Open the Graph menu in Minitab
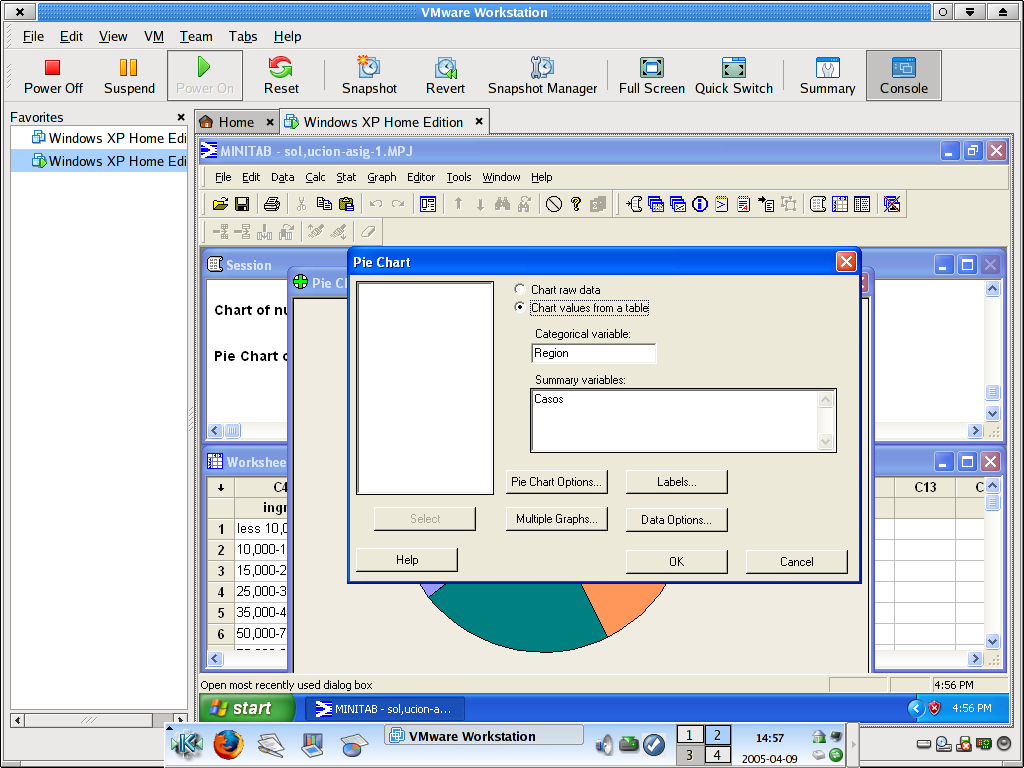Viewport: 1024px width, 768px height. (x=381, y=177)
